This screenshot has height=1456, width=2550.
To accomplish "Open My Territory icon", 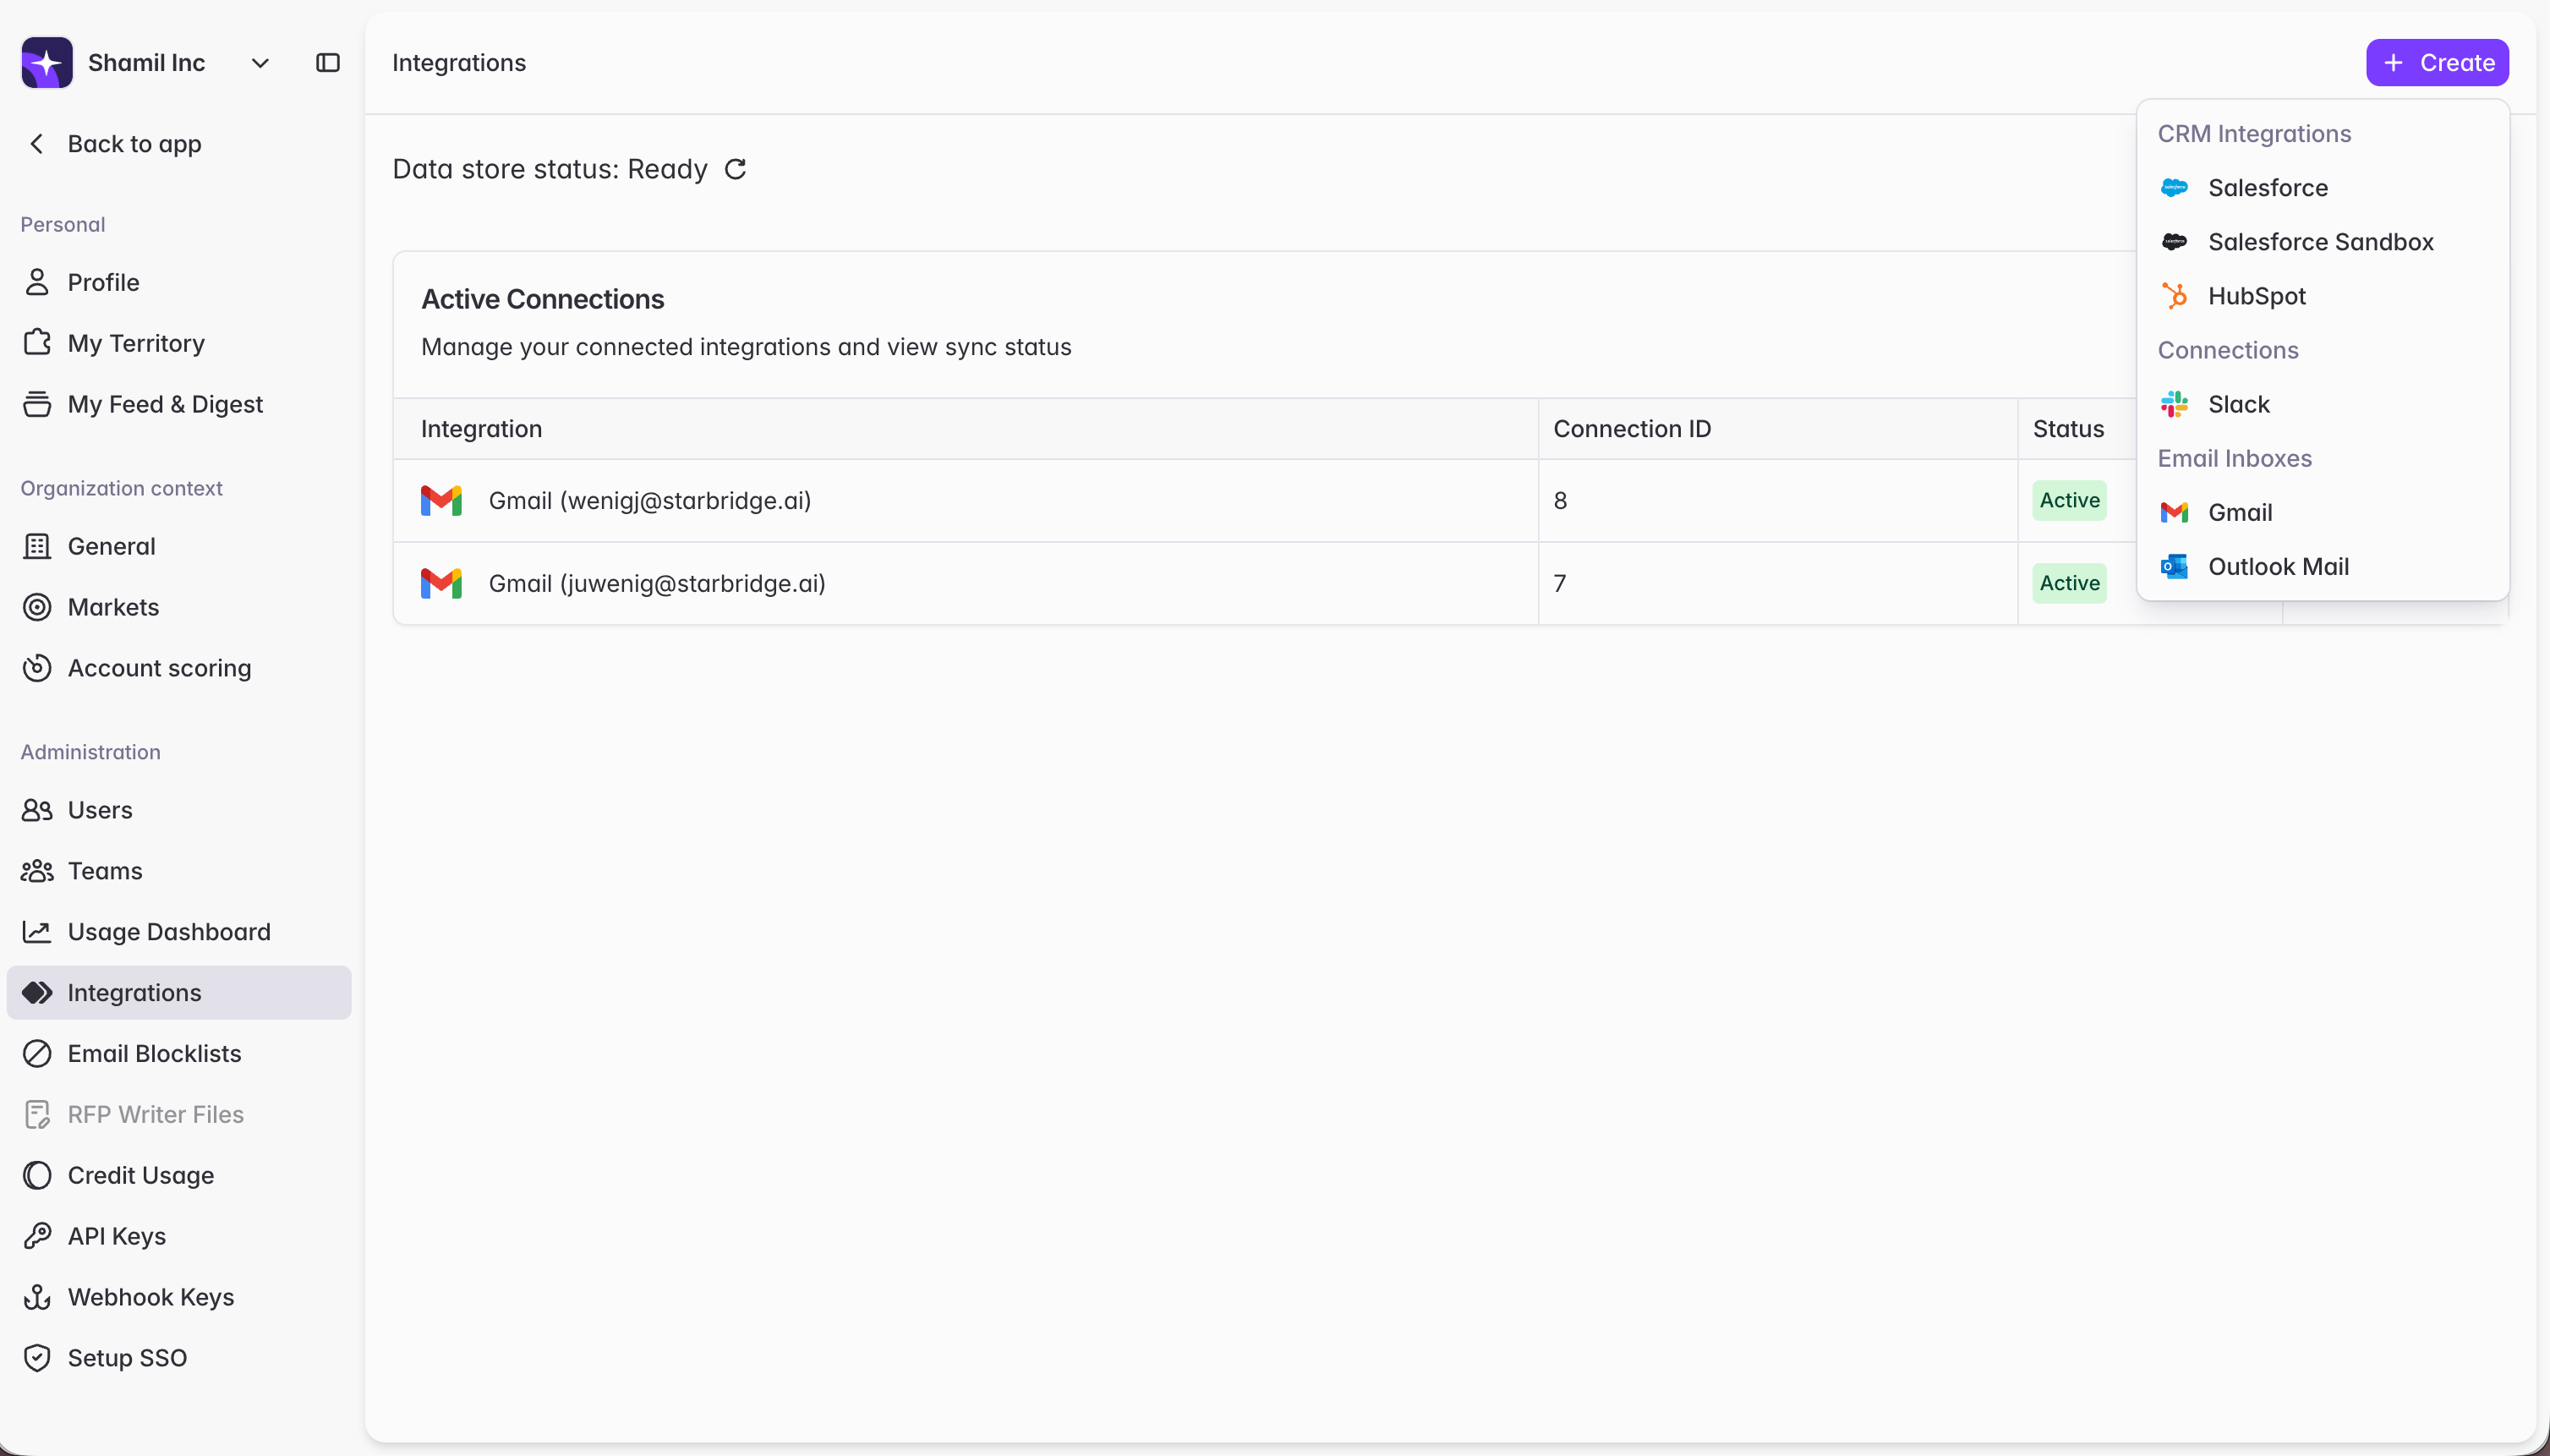I will coord(37,343).
